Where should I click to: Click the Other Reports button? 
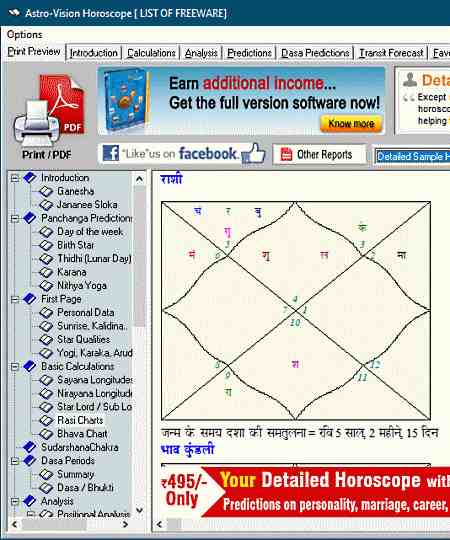pyautogui.click(x=319, y=154)
